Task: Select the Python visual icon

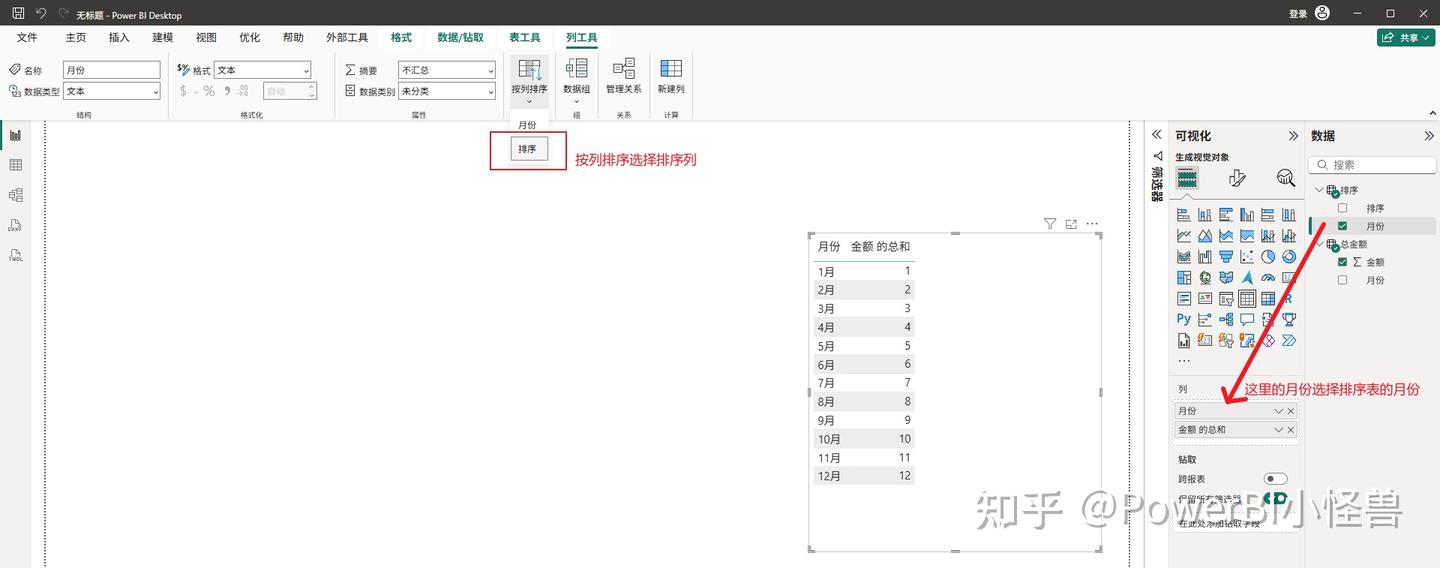Action: [x=1184, y=319]
